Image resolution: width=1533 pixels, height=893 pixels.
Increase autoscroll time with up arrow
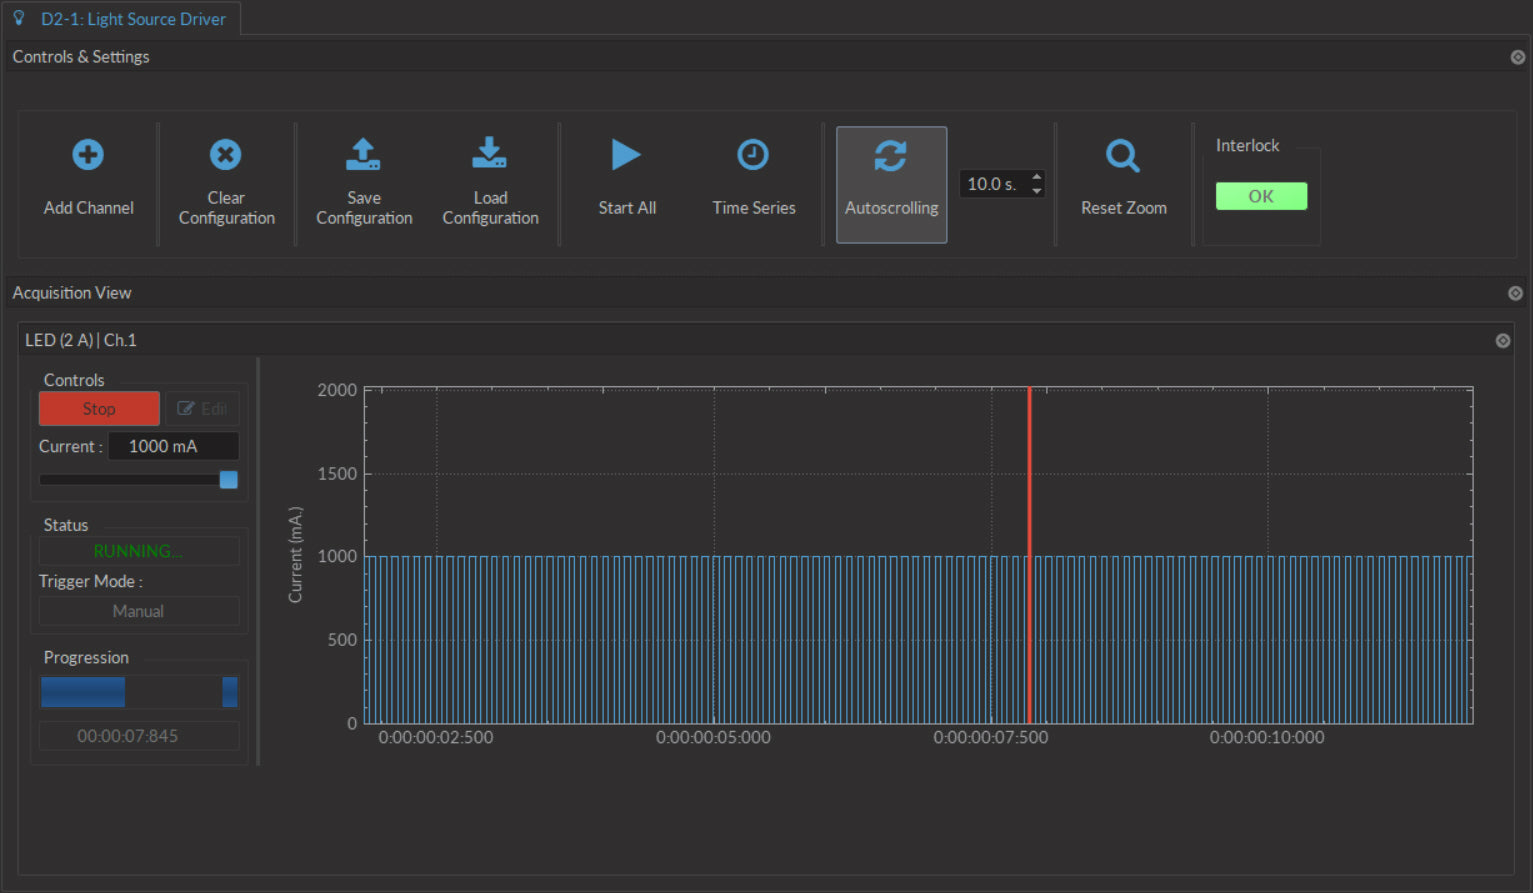pyautogui.click(x=1037, y=177)
